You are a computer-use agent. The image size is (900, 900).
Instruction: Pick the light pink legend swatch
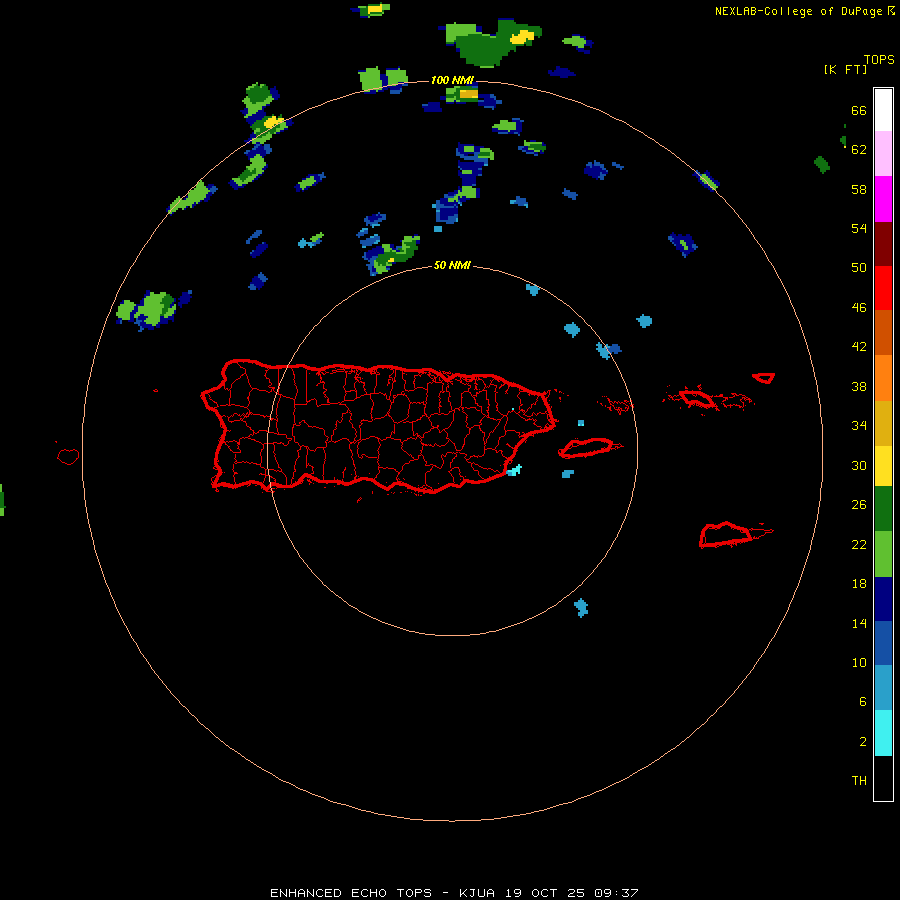883,154
